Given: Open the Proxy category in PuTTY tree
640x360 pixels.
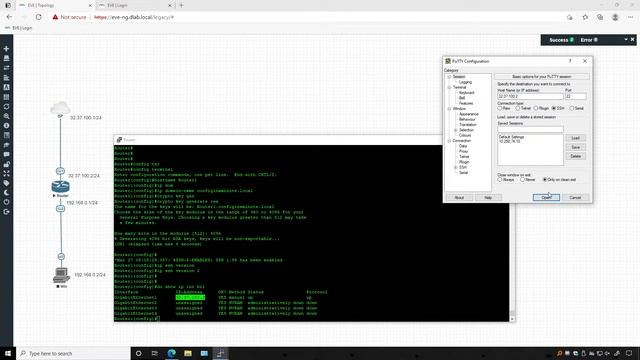Looking at the screenshot, I should tap(463, 151).
